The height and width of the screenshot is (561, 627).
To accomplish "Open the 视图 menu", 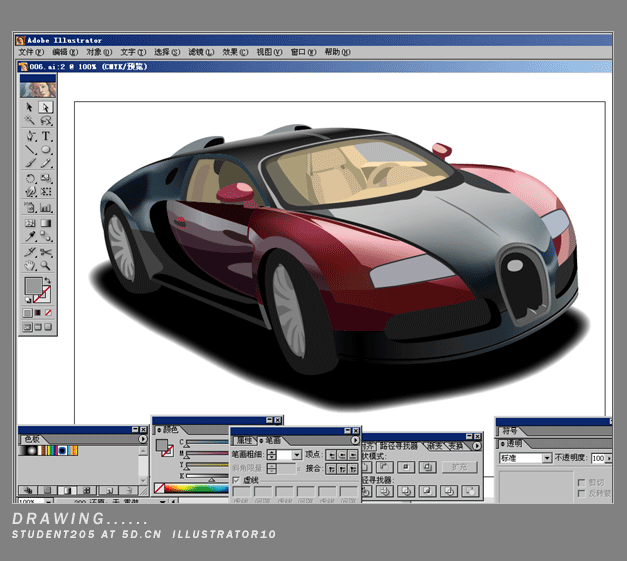I will click(269, 52).
